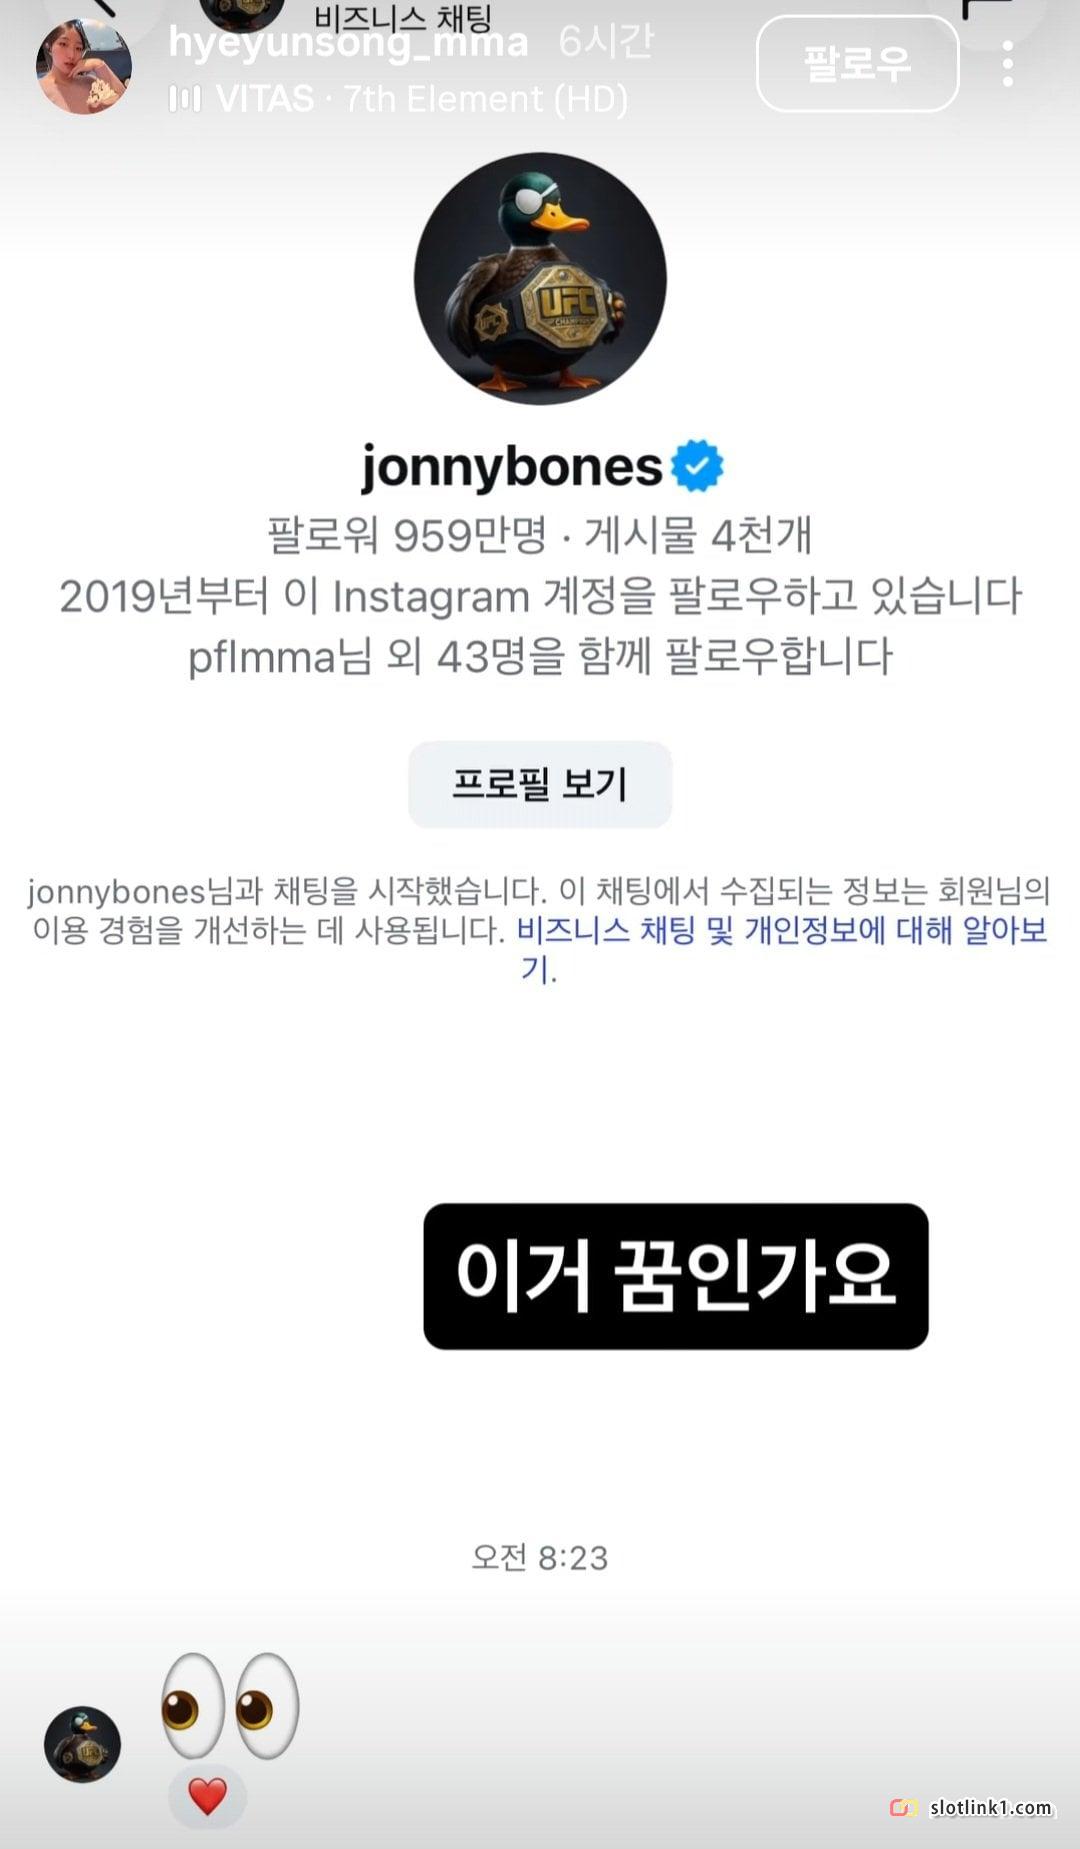Tap the hyeyunsong_mma username
The height and width of the screenshot is (1849, 1080).
pyautogui.click(x=348, y=43)
